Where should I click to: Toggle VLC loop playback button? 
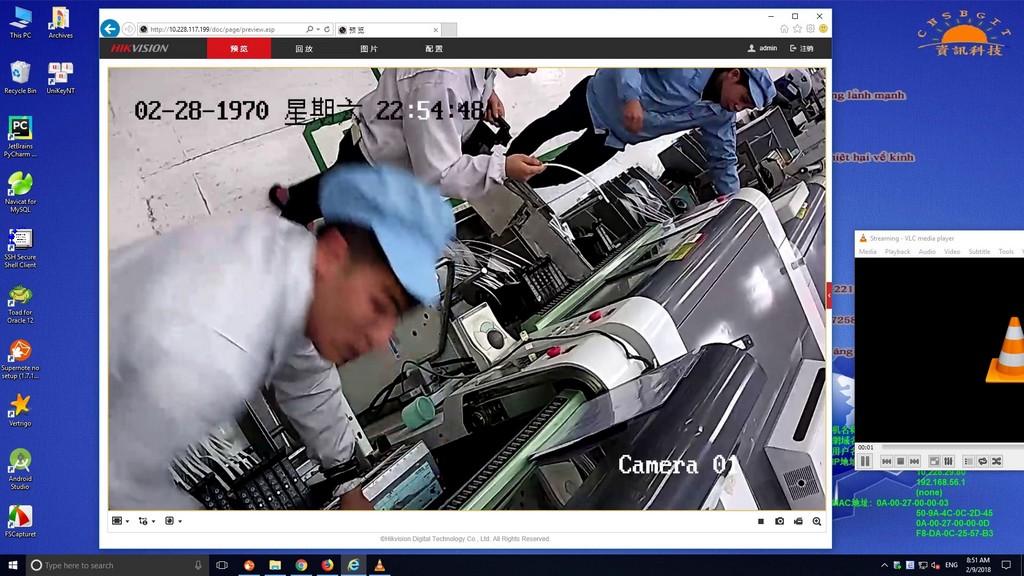[982, 461]
